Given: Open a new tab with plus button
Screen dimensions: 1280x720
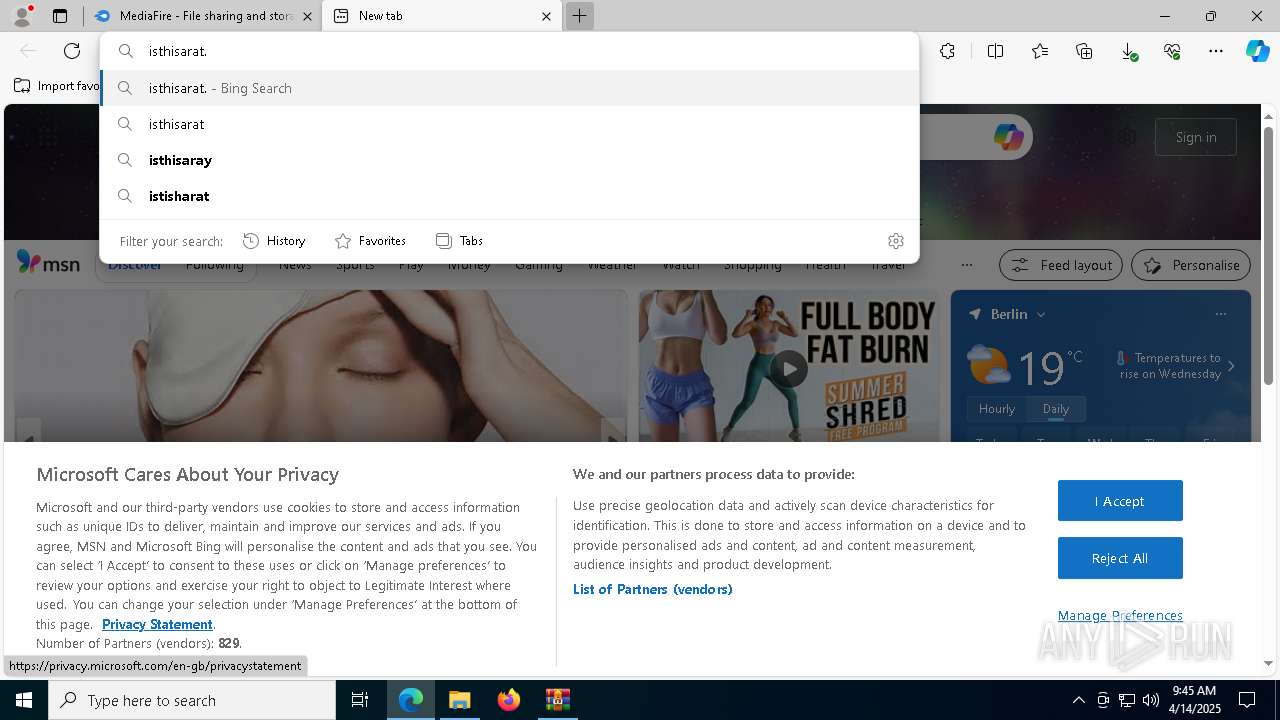Looking at the screenshot, I should pyautogui.click(x=579, y=16).
